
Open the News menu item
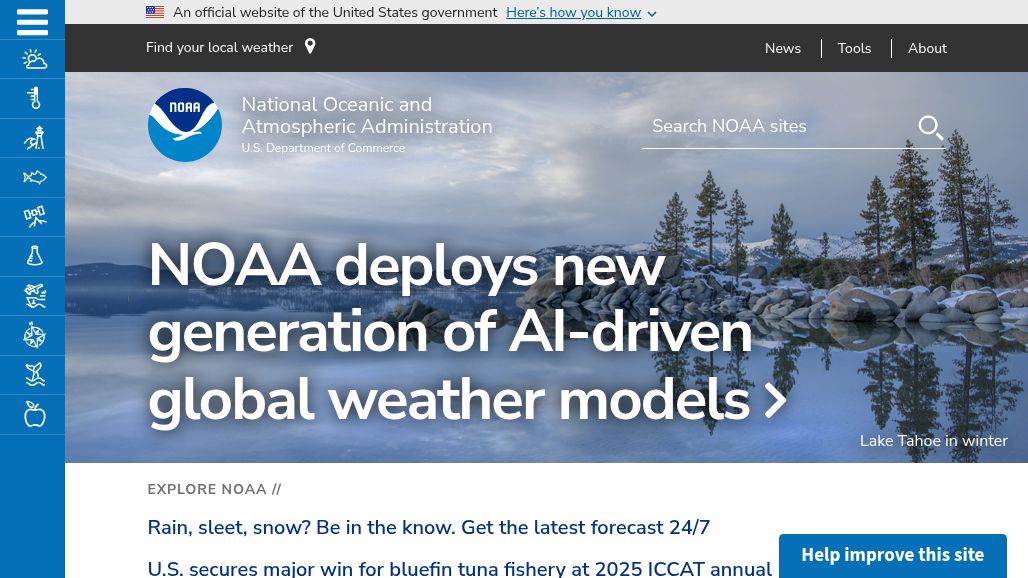pyautogui.click(x=783, y=48)
